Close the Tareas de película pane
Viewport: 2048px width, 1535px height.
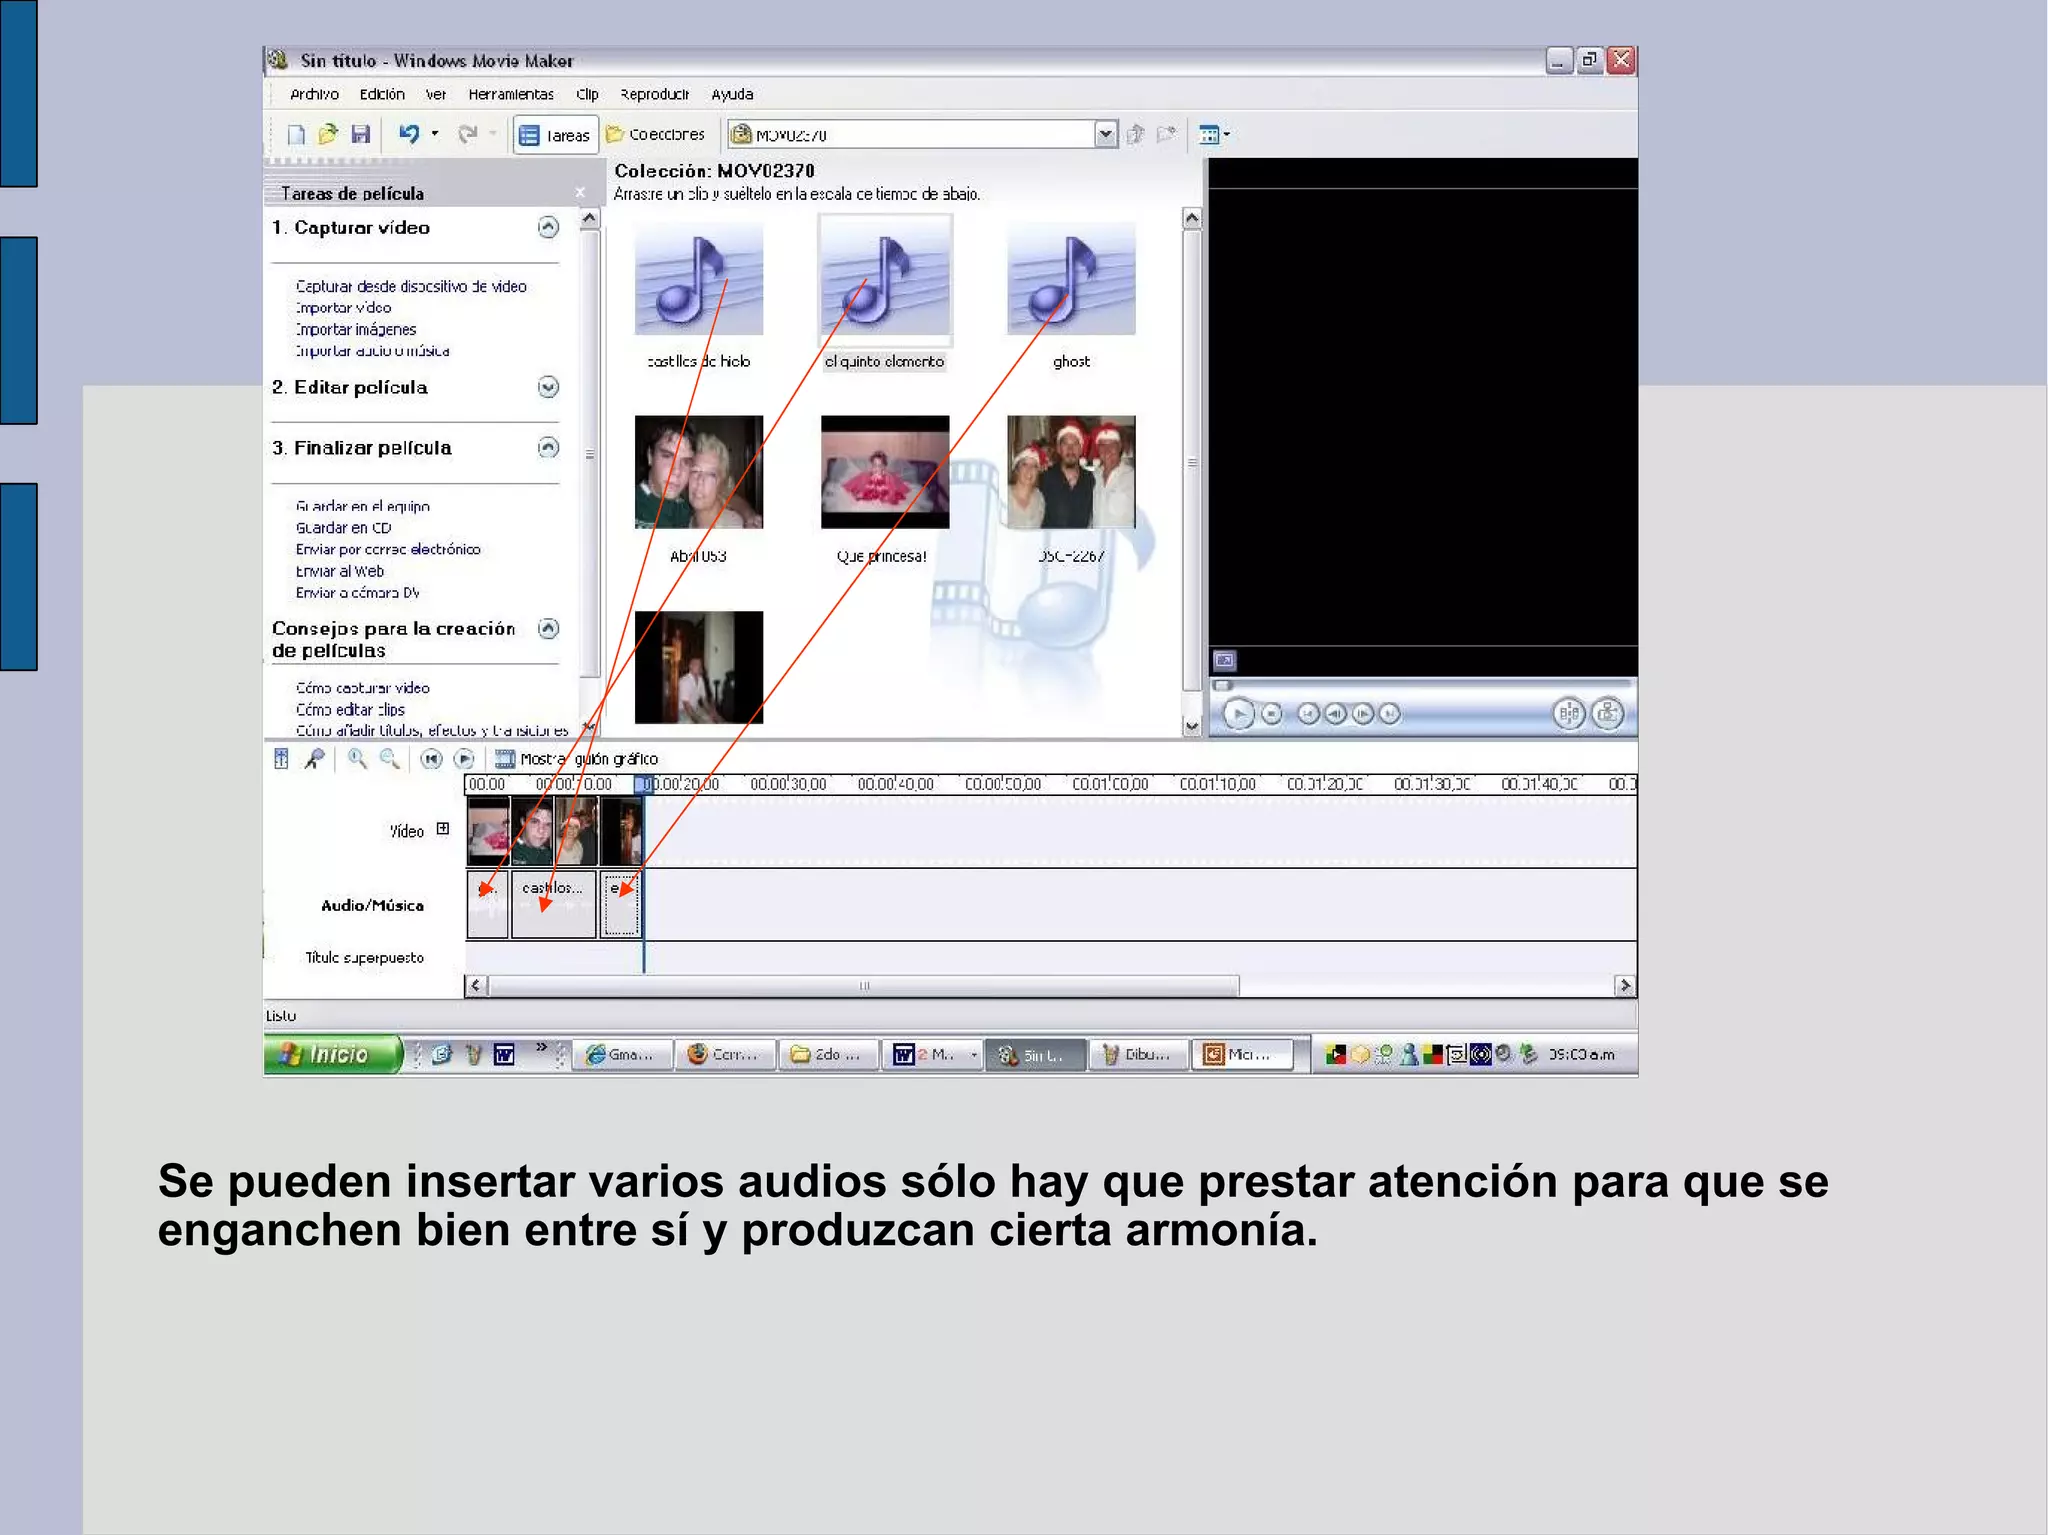point(580,192)
